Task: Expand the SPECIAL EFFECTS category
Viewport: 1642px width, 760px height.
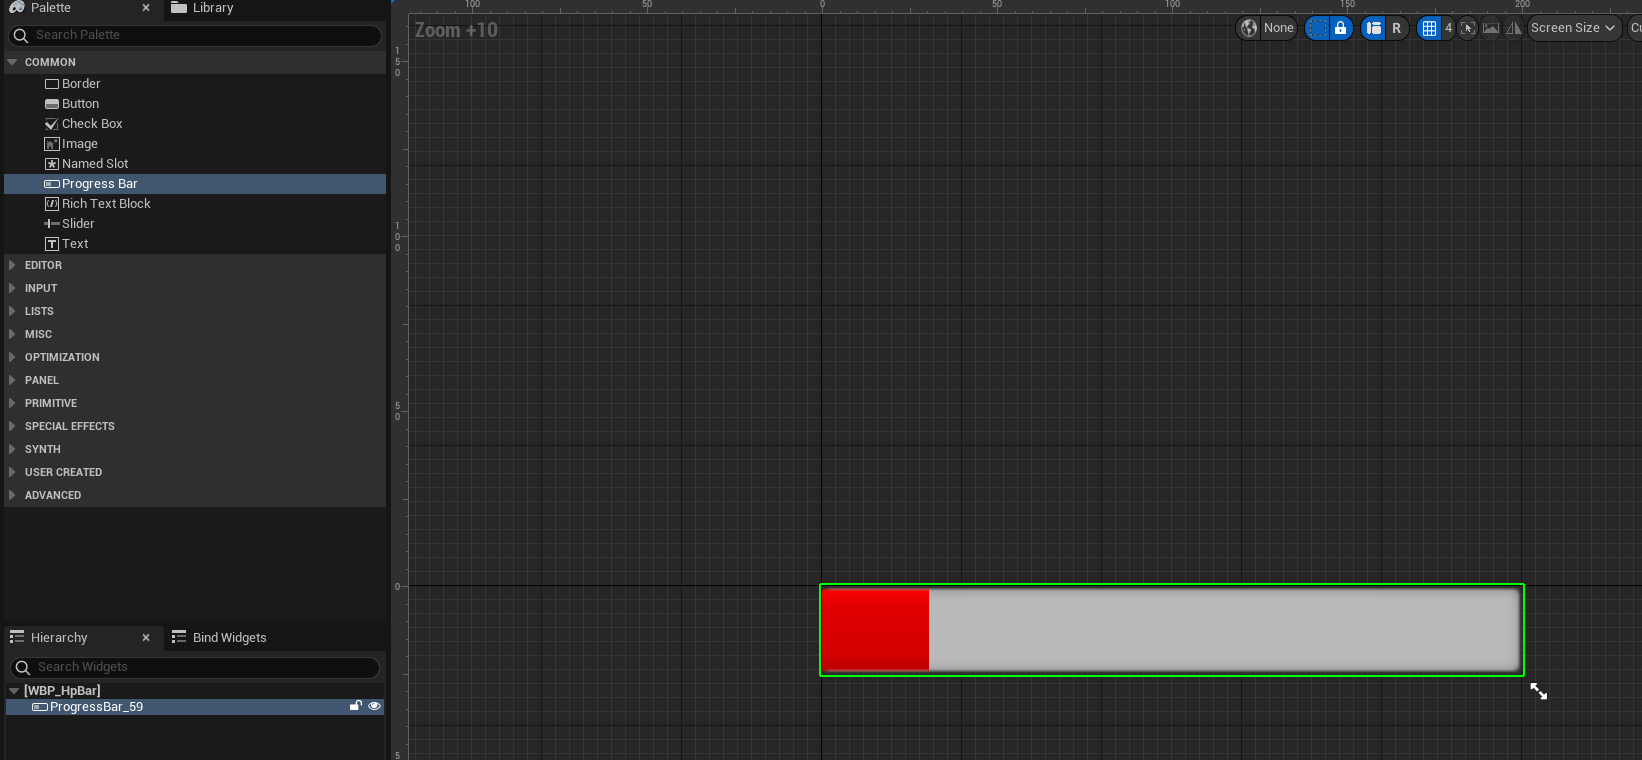Action: (x=12, y=426)
